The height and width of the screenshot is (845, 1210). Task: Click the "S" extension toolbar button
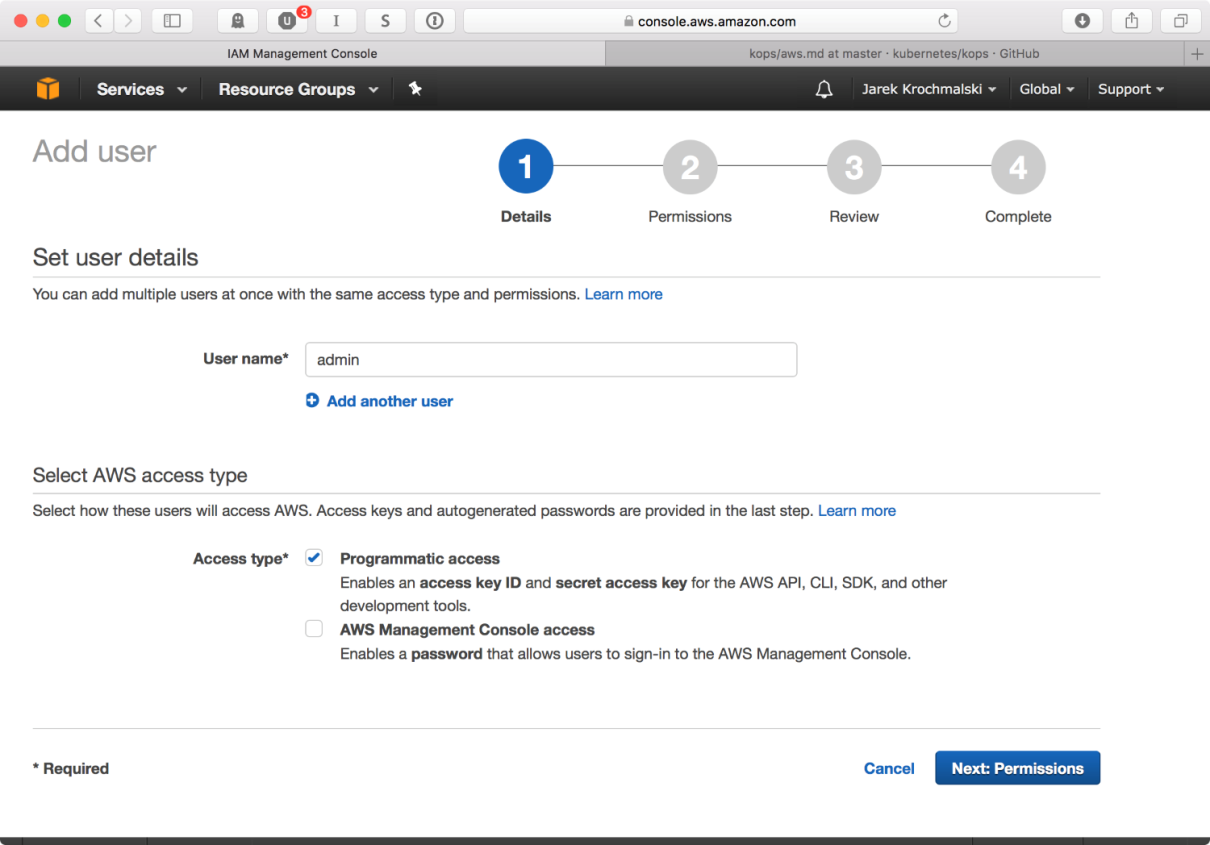coord(385,20)
